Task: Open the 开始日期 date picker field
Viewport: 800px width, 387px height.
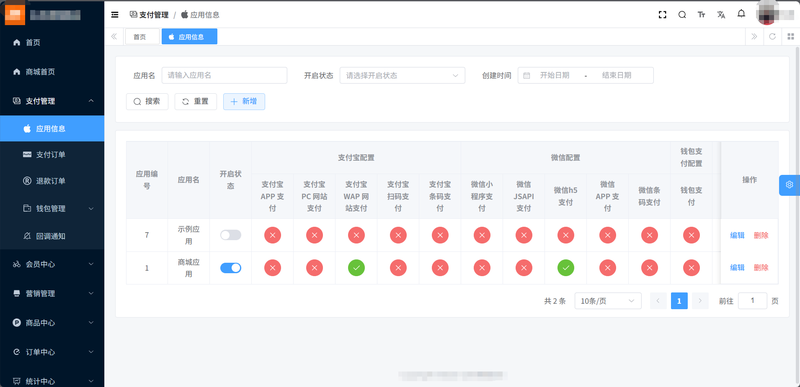Action: tap(555, 75)
